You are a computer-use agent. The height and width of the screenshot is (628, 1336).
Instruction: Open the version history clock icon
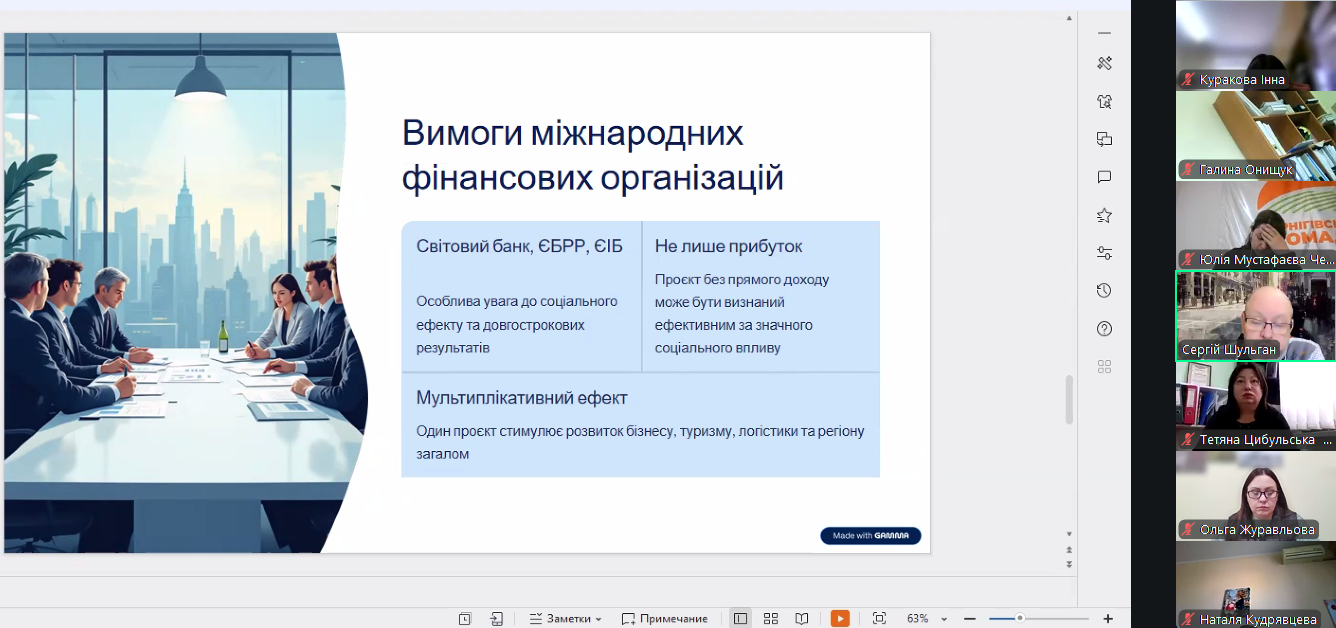pyautogui.click(x=1104, y=291)
